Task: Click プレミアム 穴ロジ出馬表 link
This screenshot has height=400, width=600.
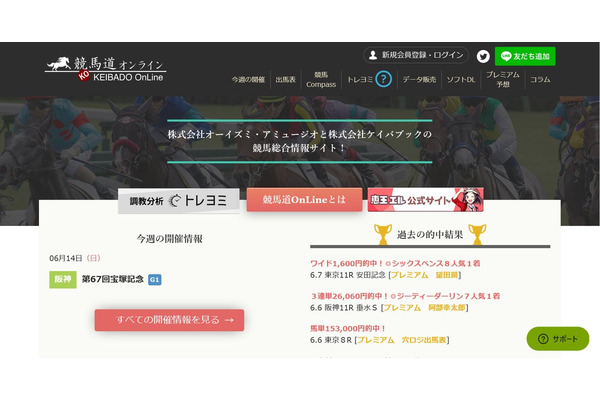Action: (402, 340)
